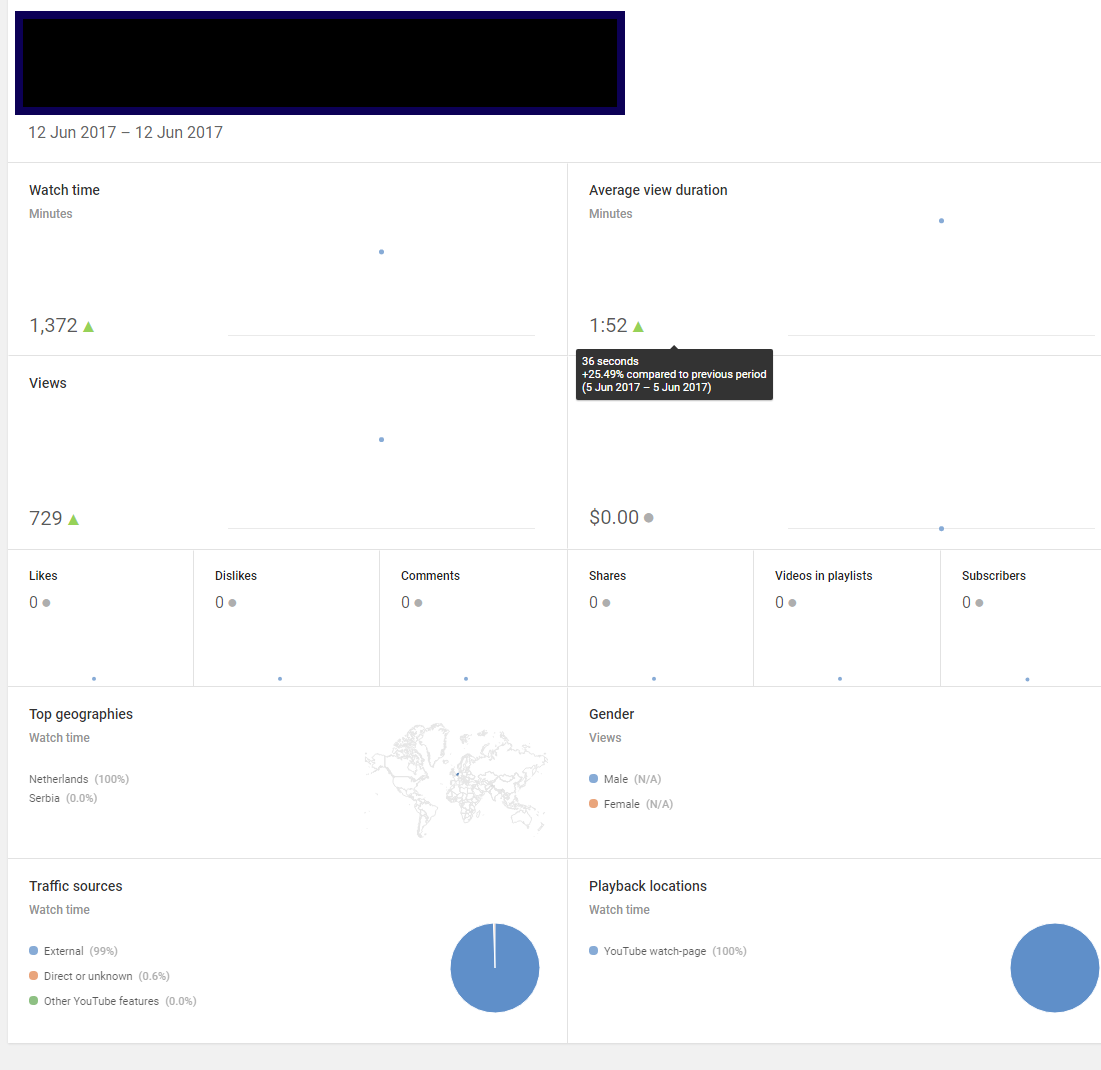Click the Watch time chart data point
The width and height of the screenshot is (1101, 1070).
click(x=381, y=252)
